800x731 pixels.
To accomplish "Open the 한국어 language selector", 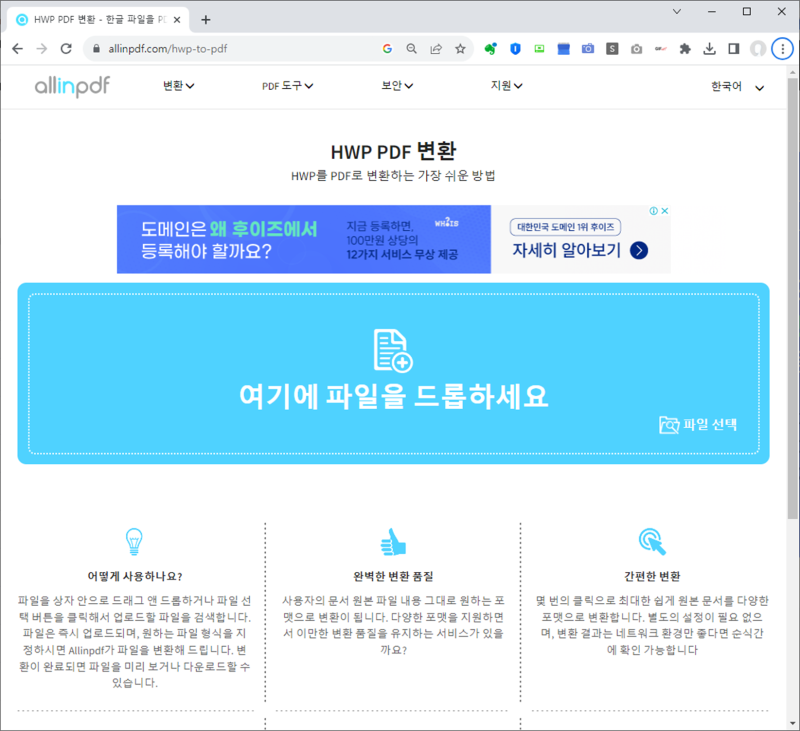I will click(x=730, y=88).
